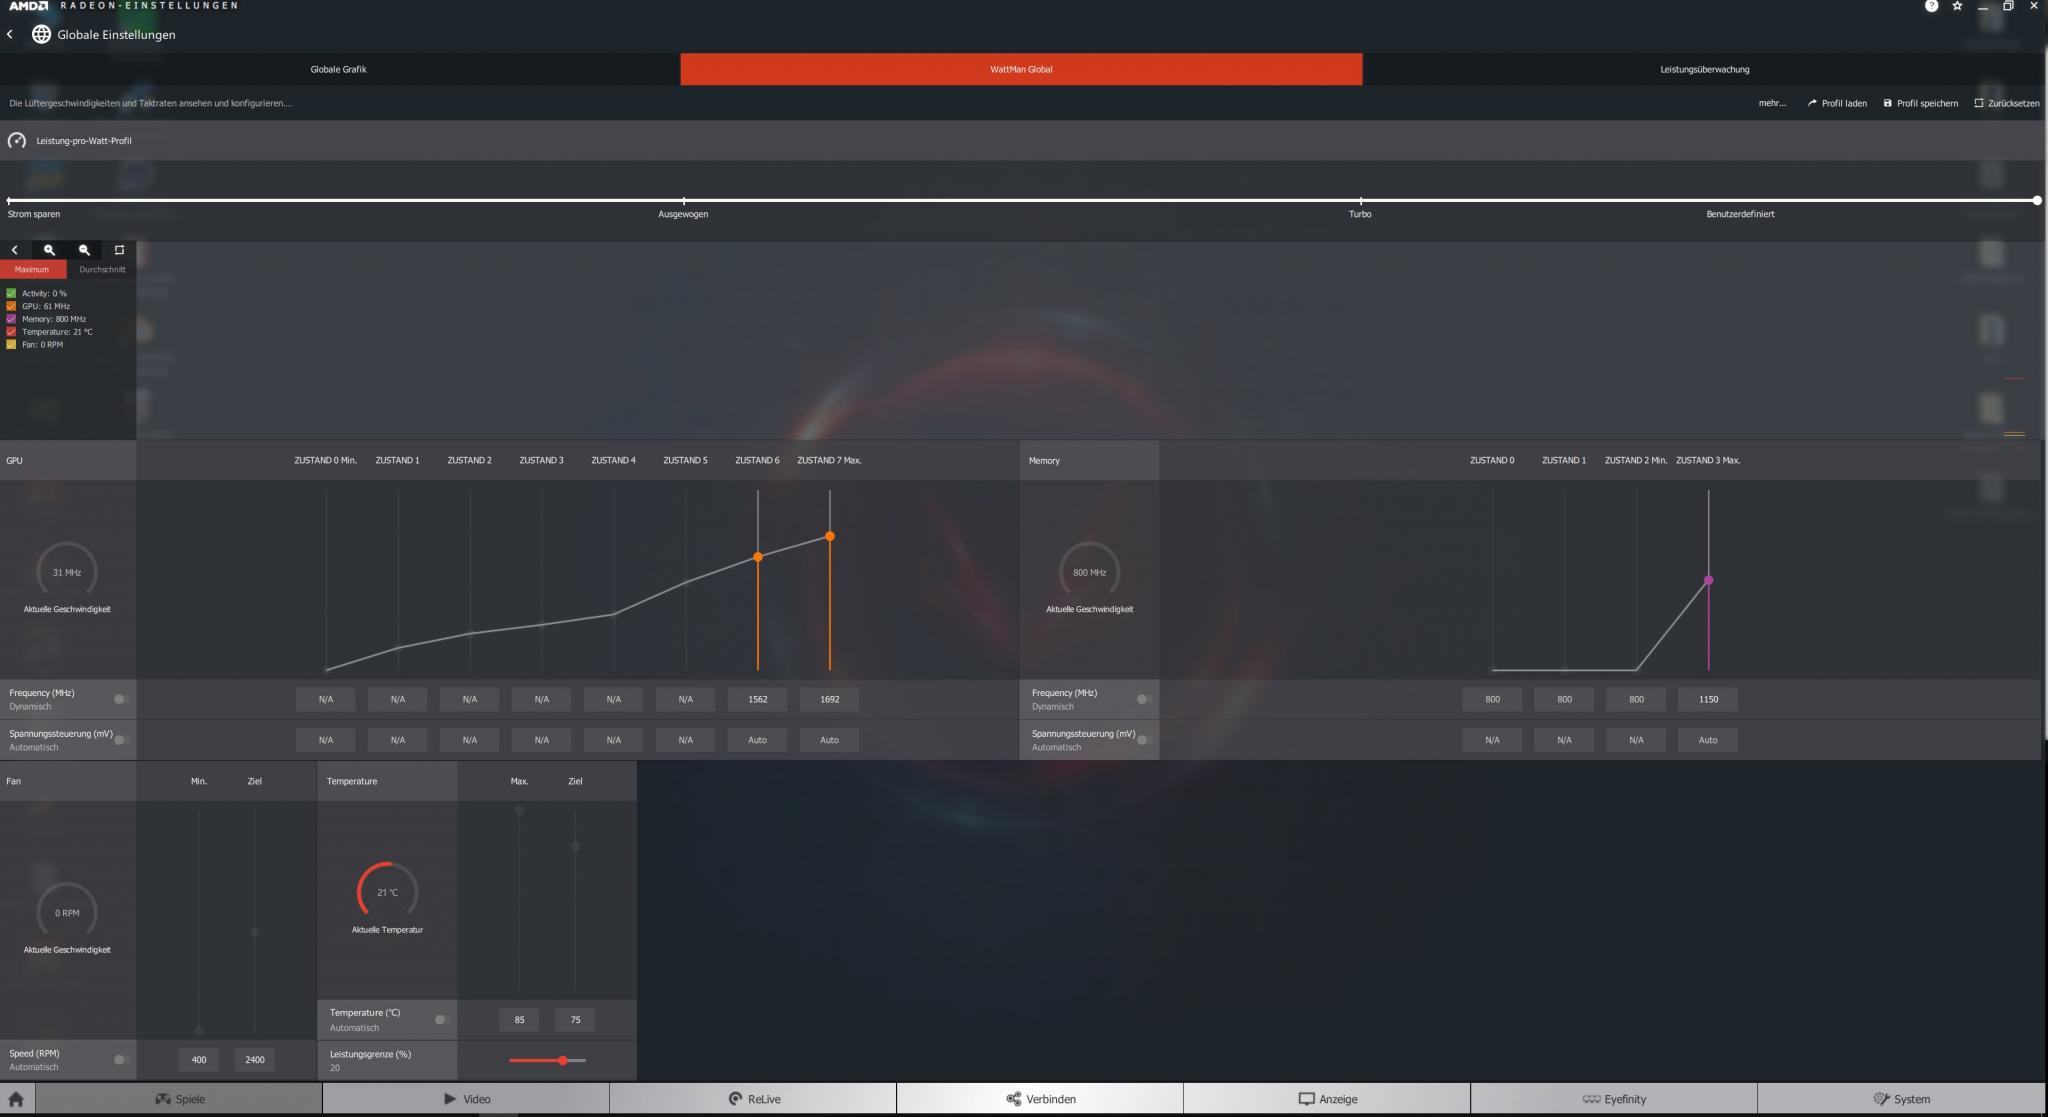Screen dimensions: 2048x1117
Task: Click the Zustand 7 frequency field 1692
Action: [x=829, y=699]
